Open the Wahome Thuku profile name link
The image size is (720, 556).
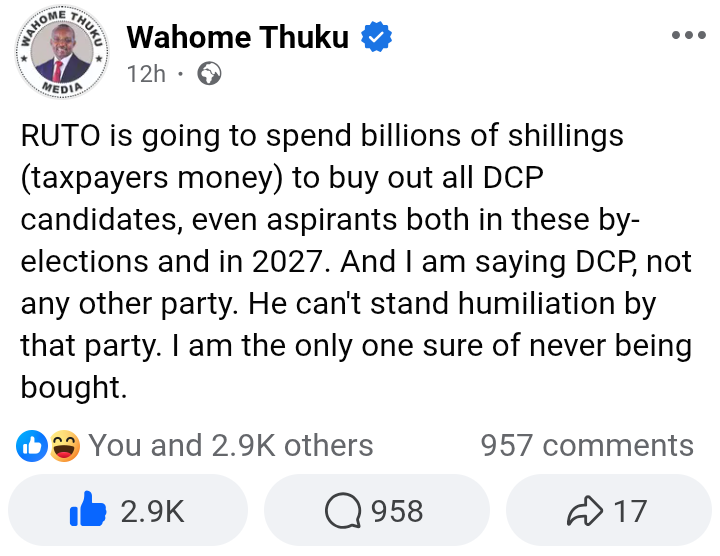pos(238,38)
